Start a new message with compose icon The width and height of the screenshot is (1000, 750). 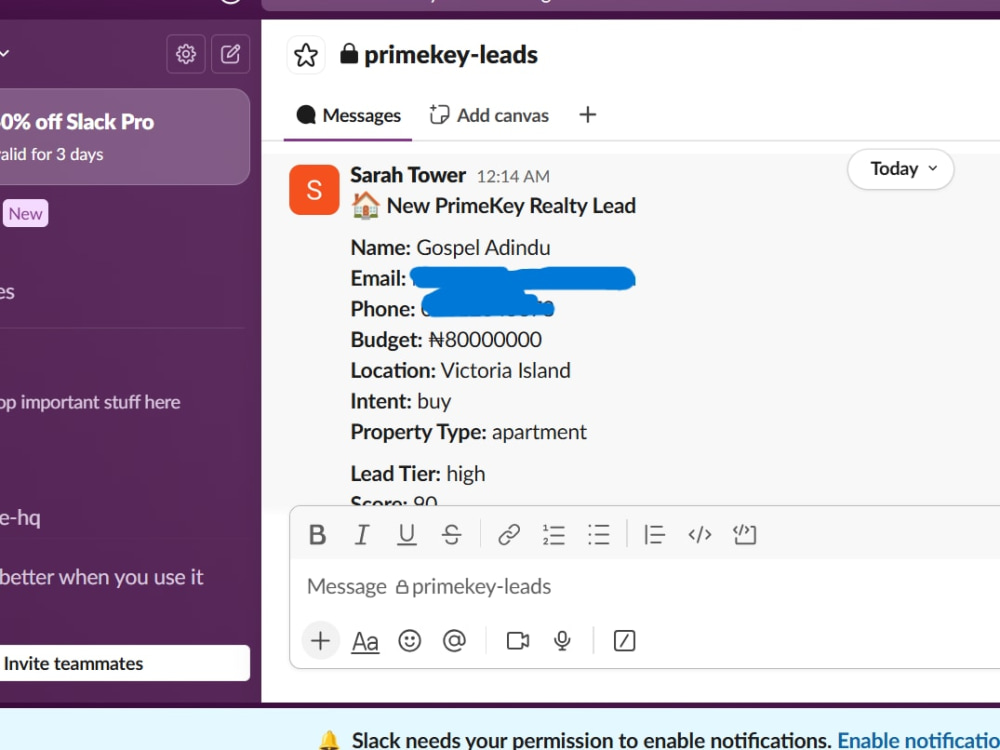[230, 54]
